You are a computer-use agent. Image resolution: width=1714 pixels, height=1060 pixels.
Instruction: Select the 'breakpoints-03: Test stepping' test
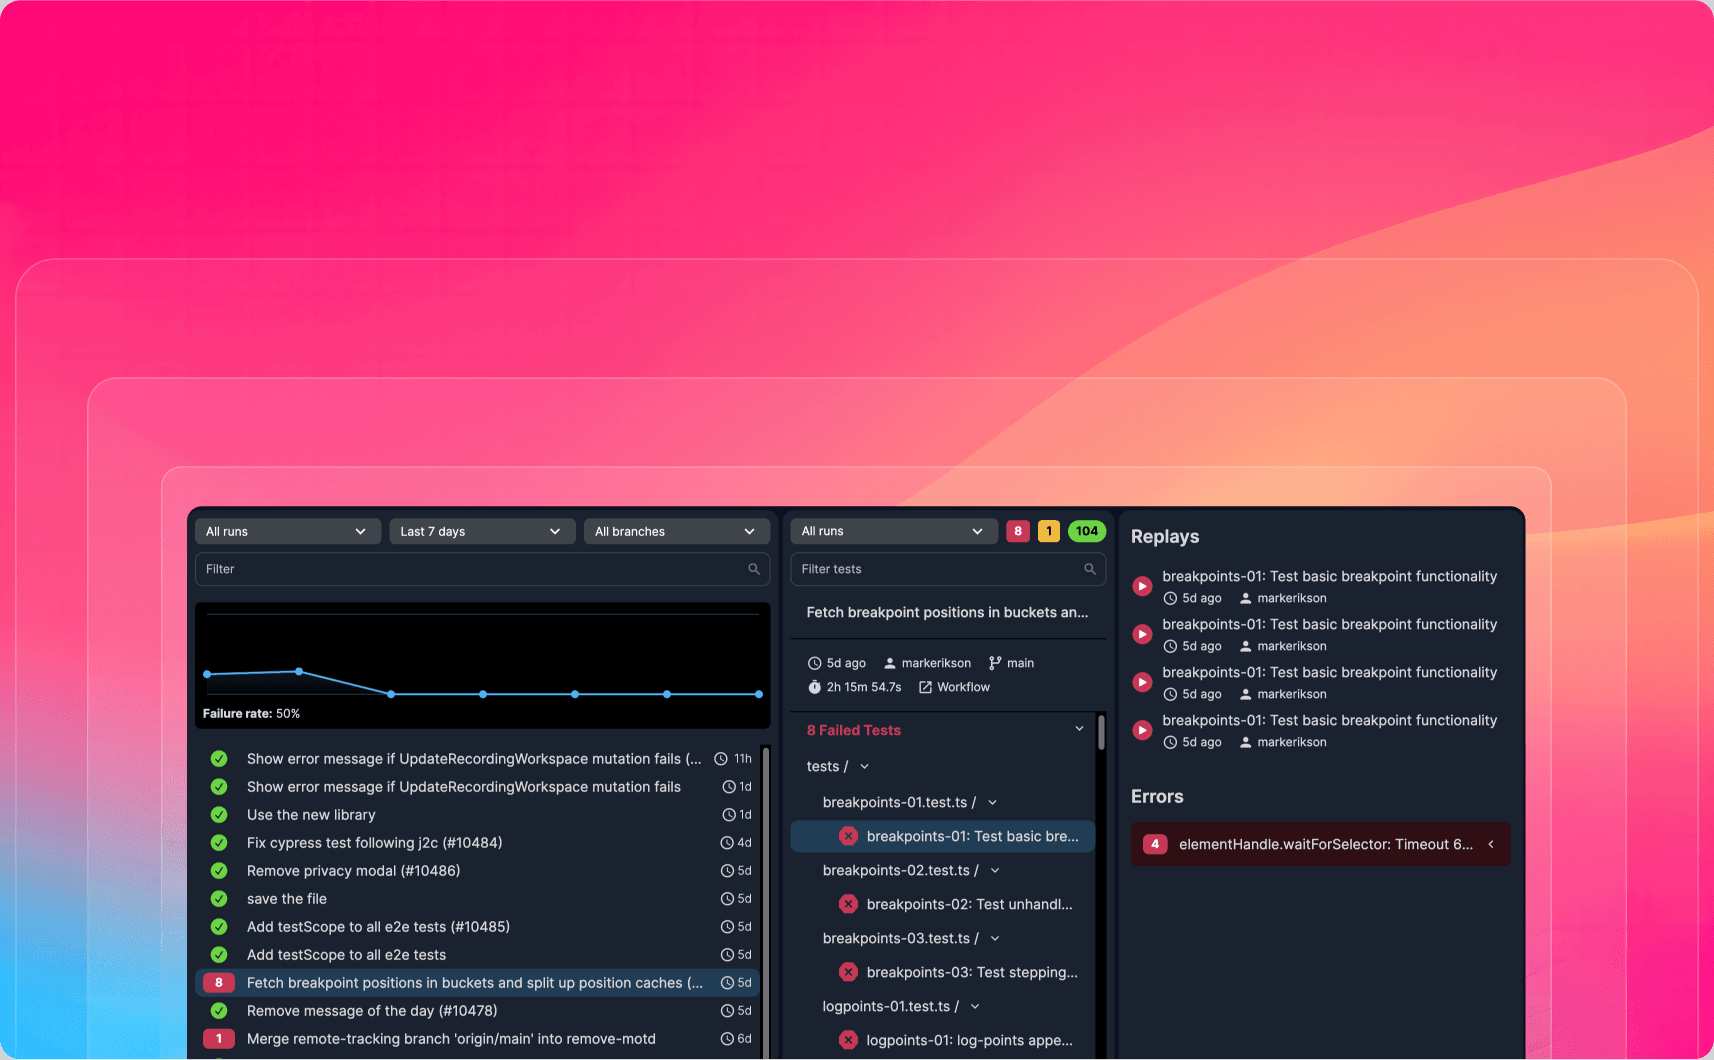click(x=971, y=972)
